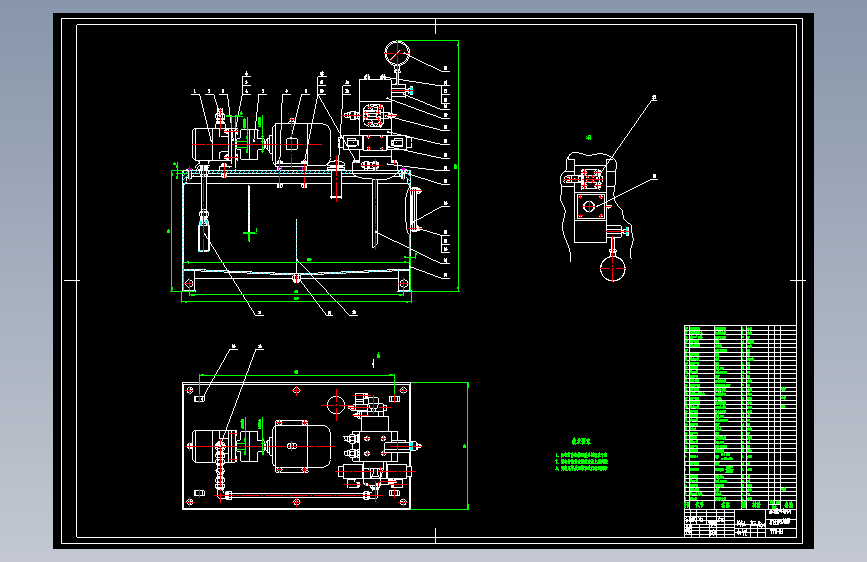Select the liquid level gauge on tank side
Screen dimensions: 867x562
point(415,210)
